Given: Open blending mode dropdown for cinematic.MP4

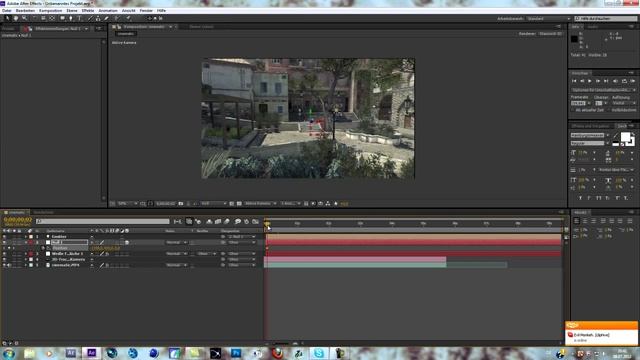Looking at the screenshot, I should (176, 265).
